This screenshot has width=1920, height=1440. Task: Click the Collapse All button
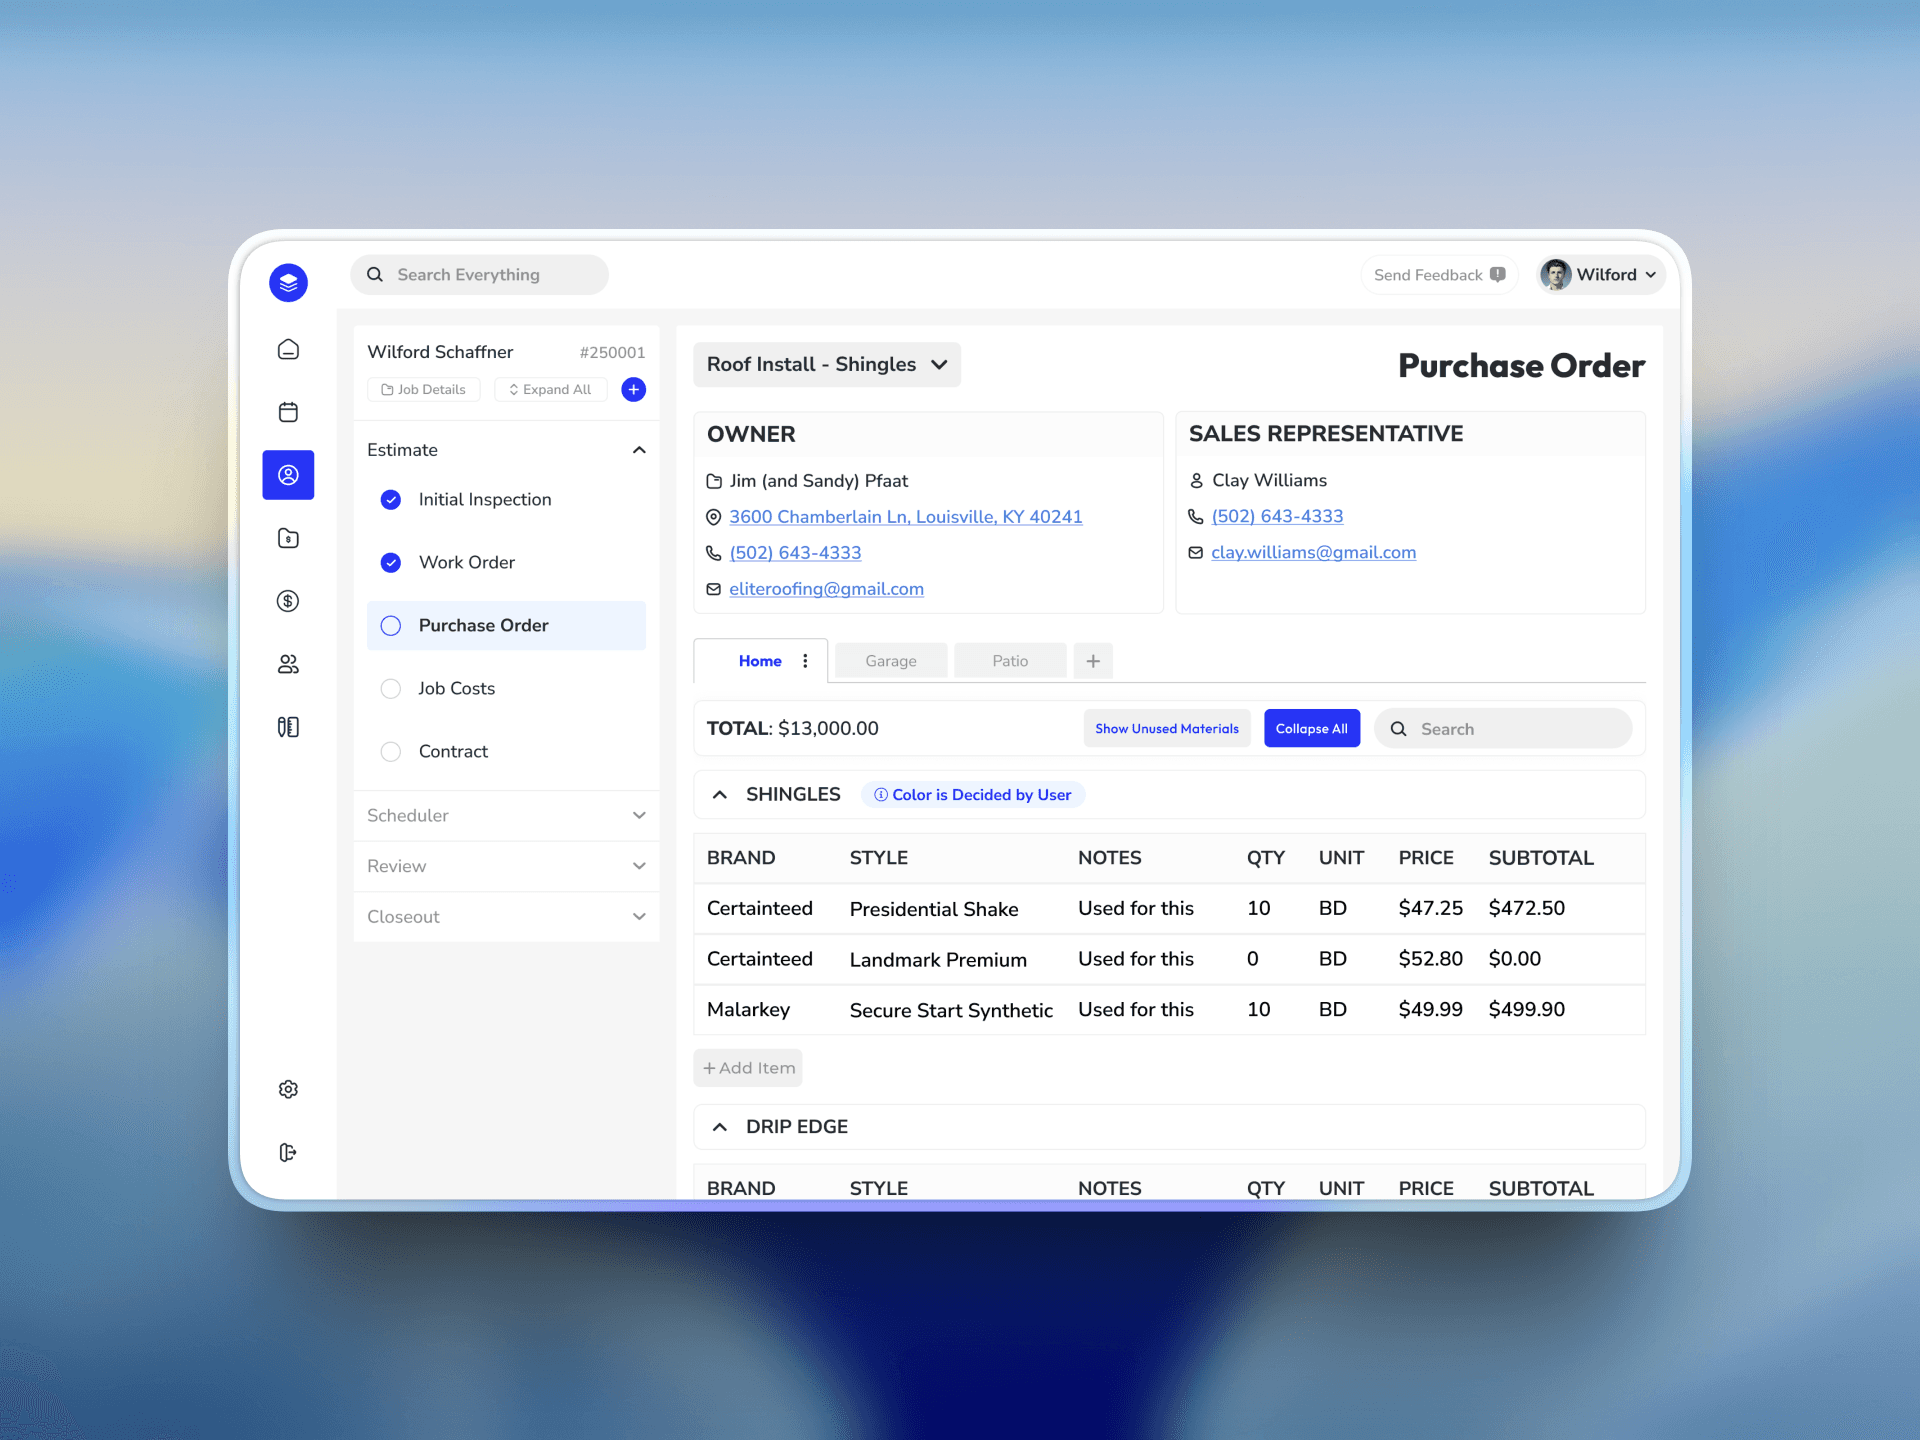tap(1311, 728)
